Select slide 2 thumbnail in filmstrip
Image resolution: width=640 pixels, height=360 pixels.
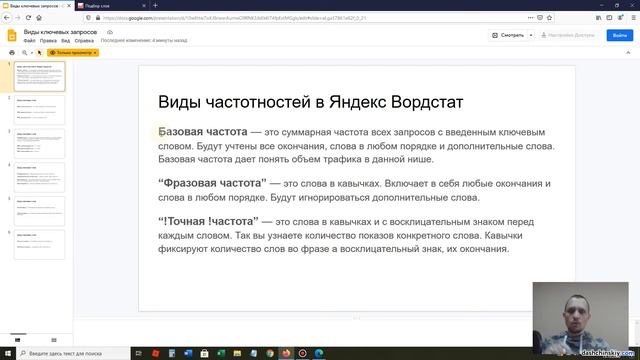tap(40, 110)
